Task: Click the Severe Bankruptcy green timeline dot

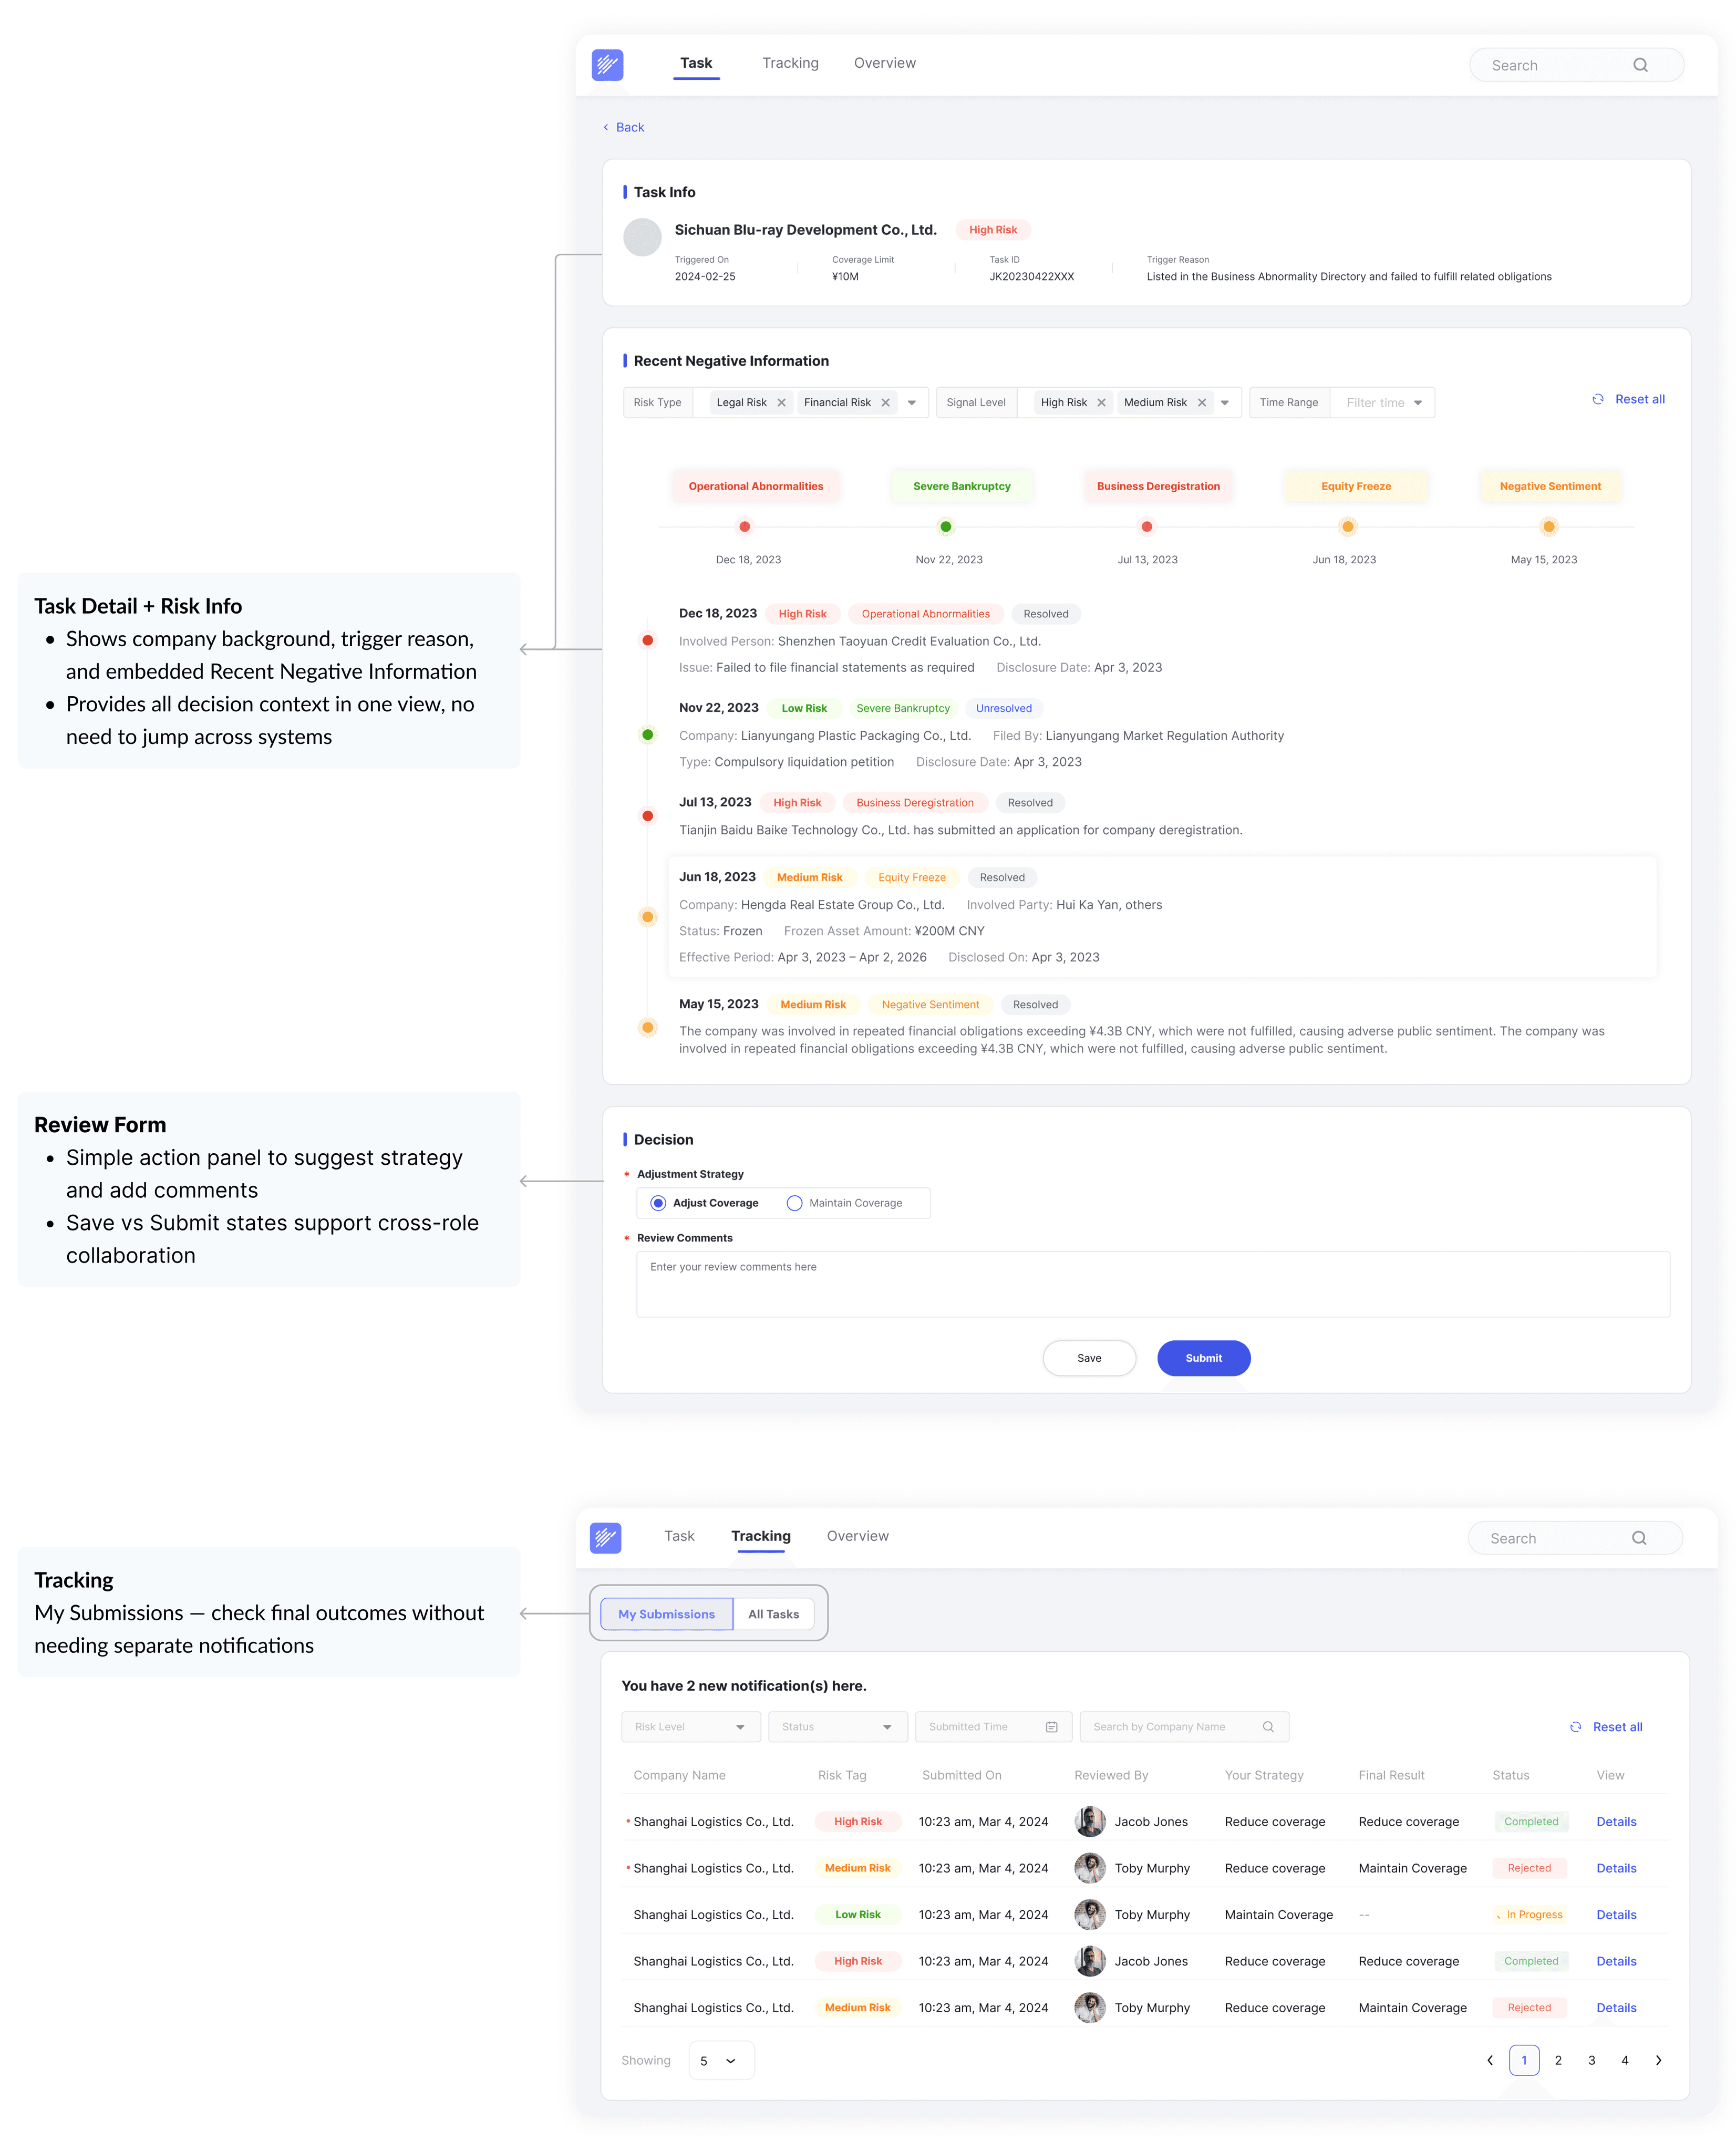Action: coord(946,527)
